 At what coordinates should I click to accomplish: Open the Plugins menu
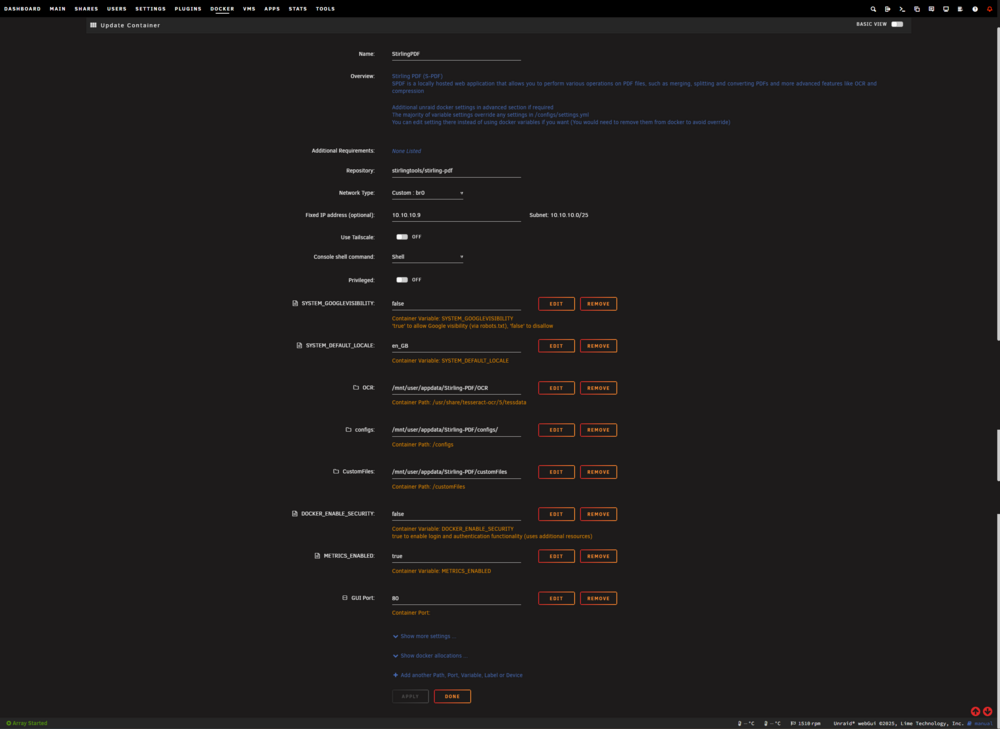point(188,9)
